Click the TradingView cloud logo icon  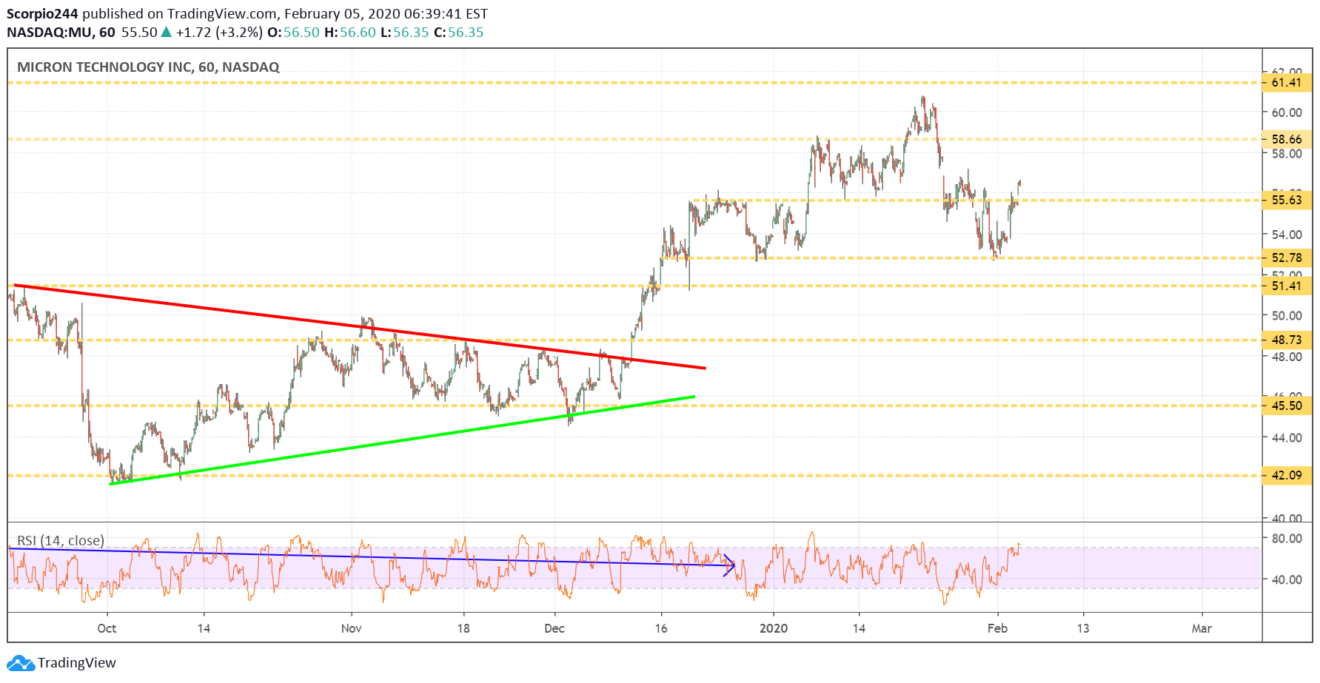coord(19,663)
